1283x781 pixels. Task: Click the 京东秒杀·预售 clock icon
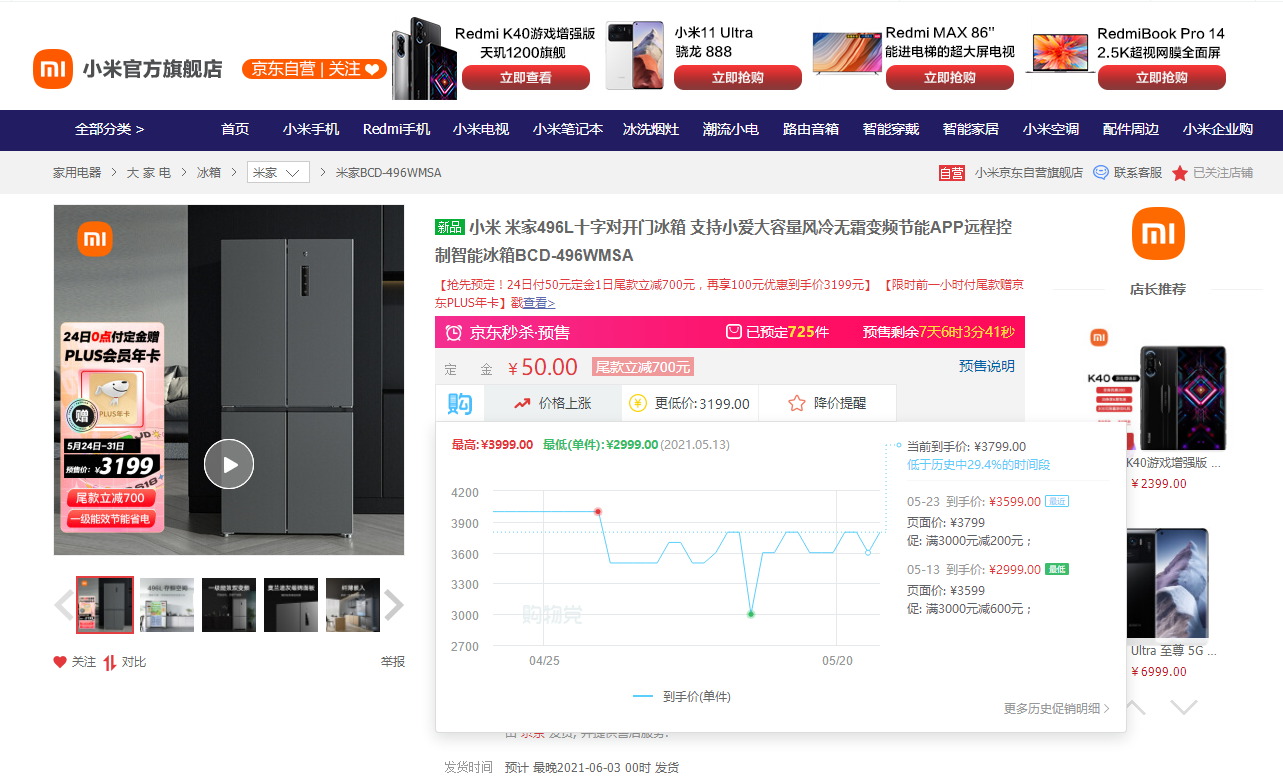[x=453, y=333]
